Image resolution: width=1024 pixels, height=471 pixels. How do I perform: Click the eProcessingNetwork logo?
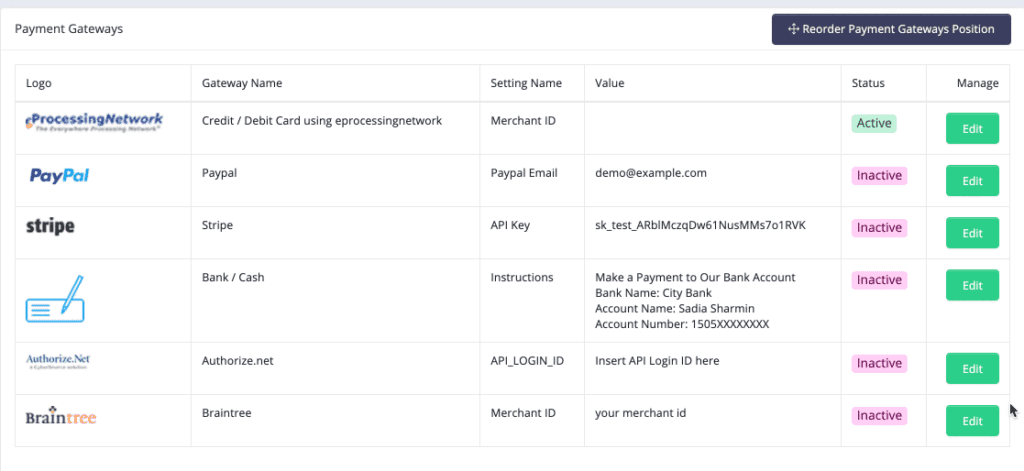pyautogui.click(x=94, y=123)
